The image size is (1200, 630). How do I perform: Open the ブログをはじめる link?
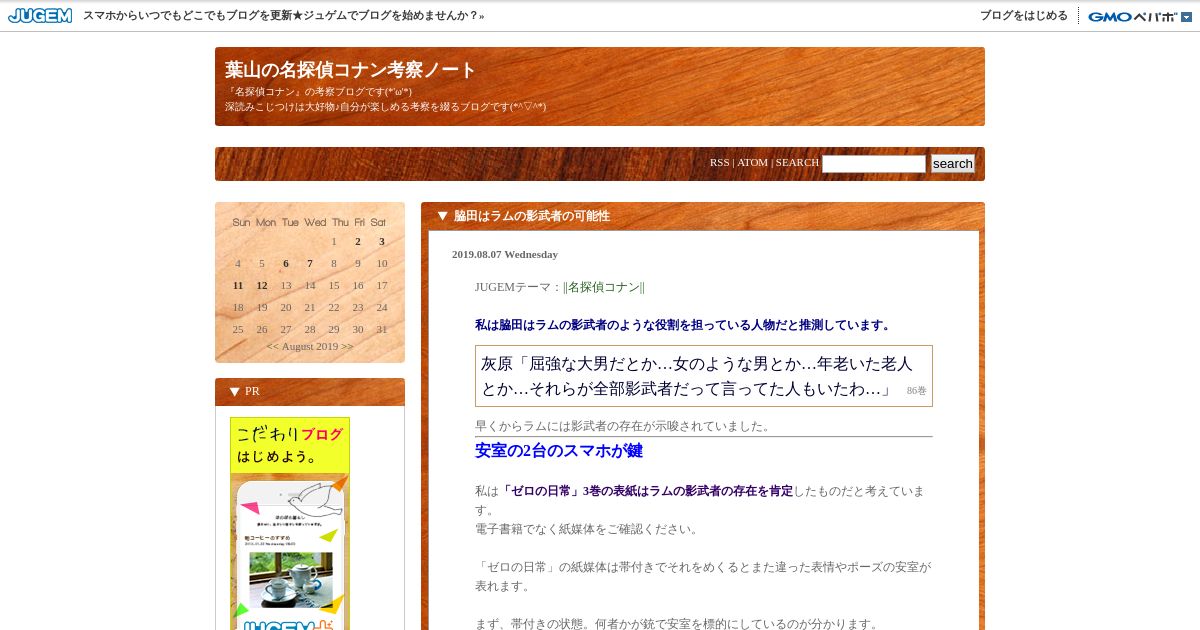[1024, 16]
